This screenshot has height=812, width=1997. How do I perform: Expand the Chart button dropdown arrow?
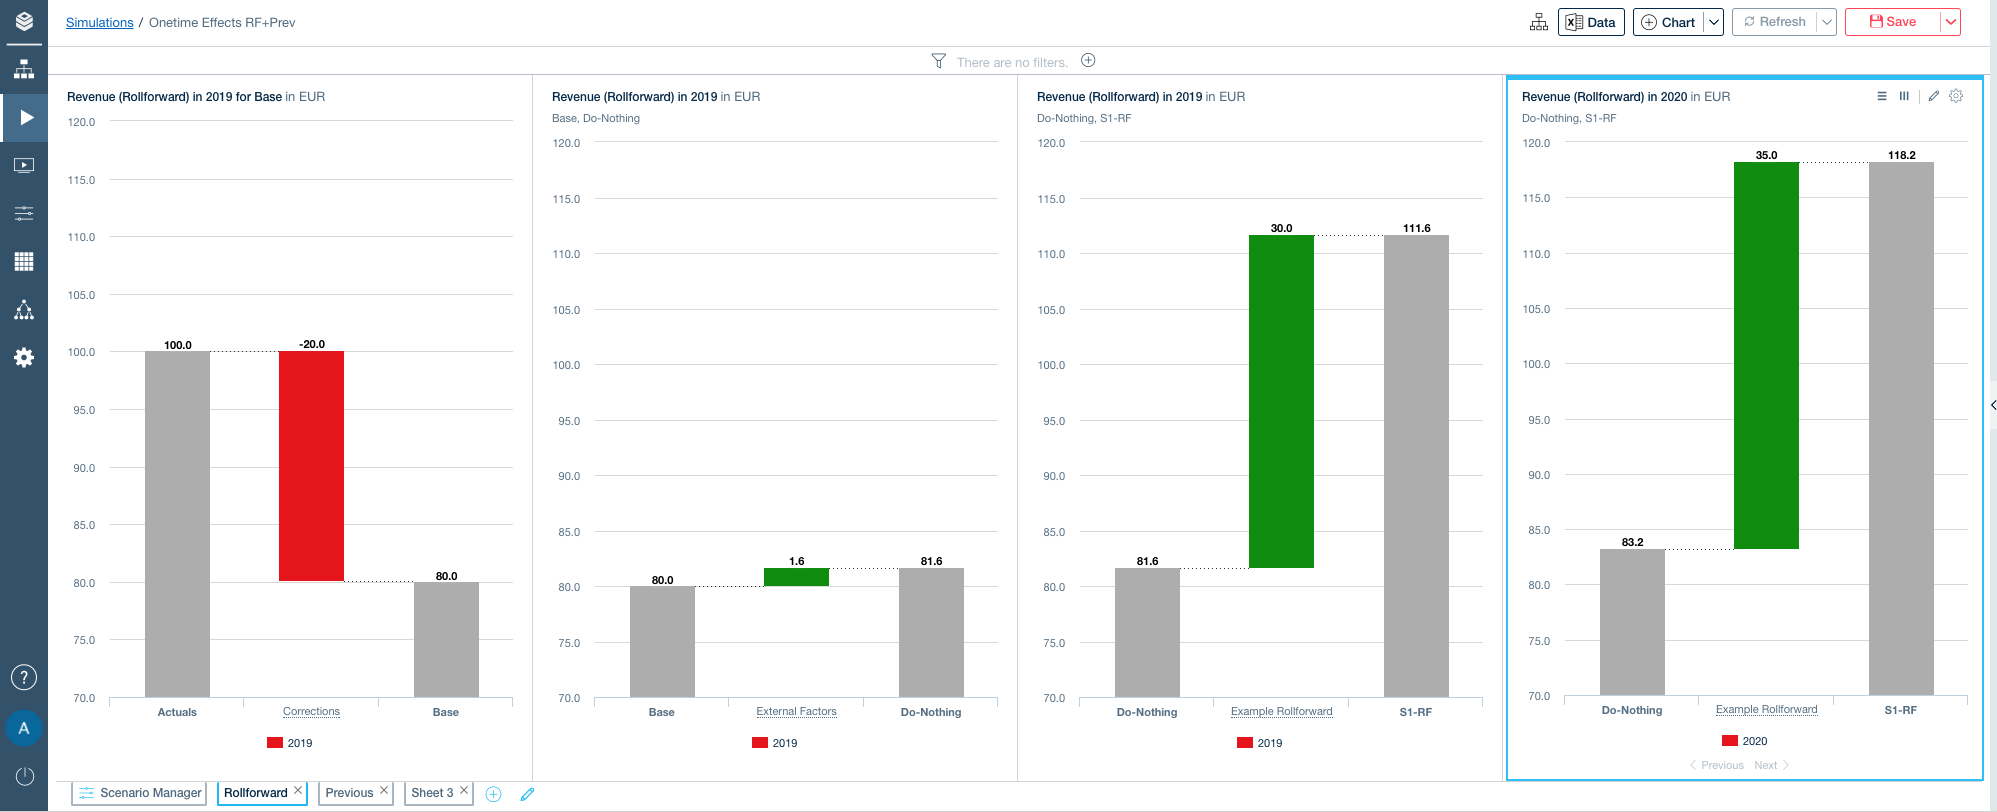click(1713, 22)
